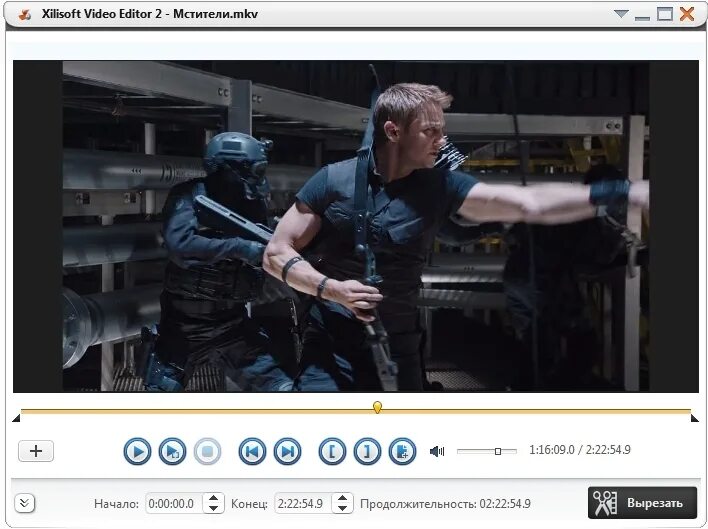
Task: Jump to the next frame marker
Action: [x=287, y=451]
